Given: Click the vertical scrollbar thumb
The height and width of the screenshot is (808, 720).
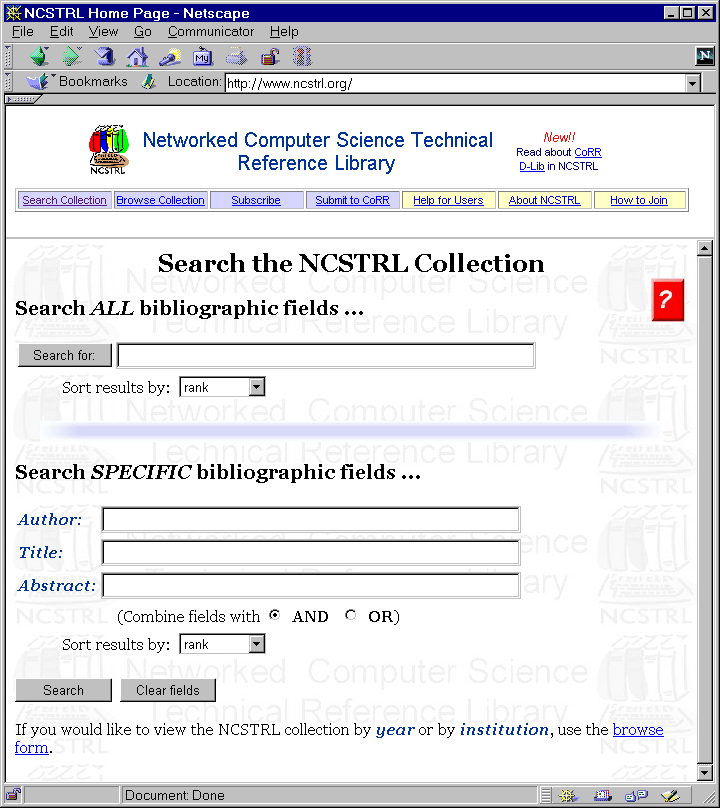Looking at the screenshot, I should [x=705, y=510].
